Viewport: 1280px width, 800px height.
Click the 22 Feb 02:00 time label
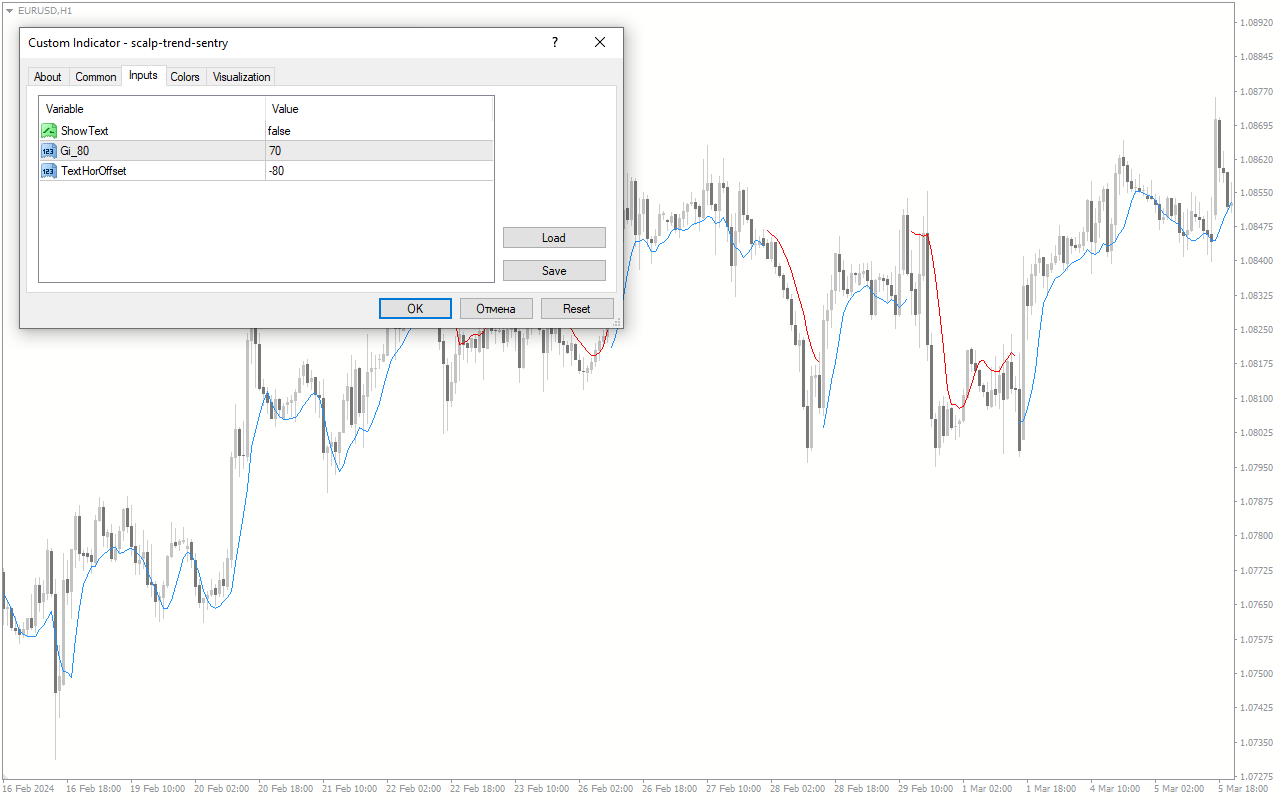tap(414, 789)
